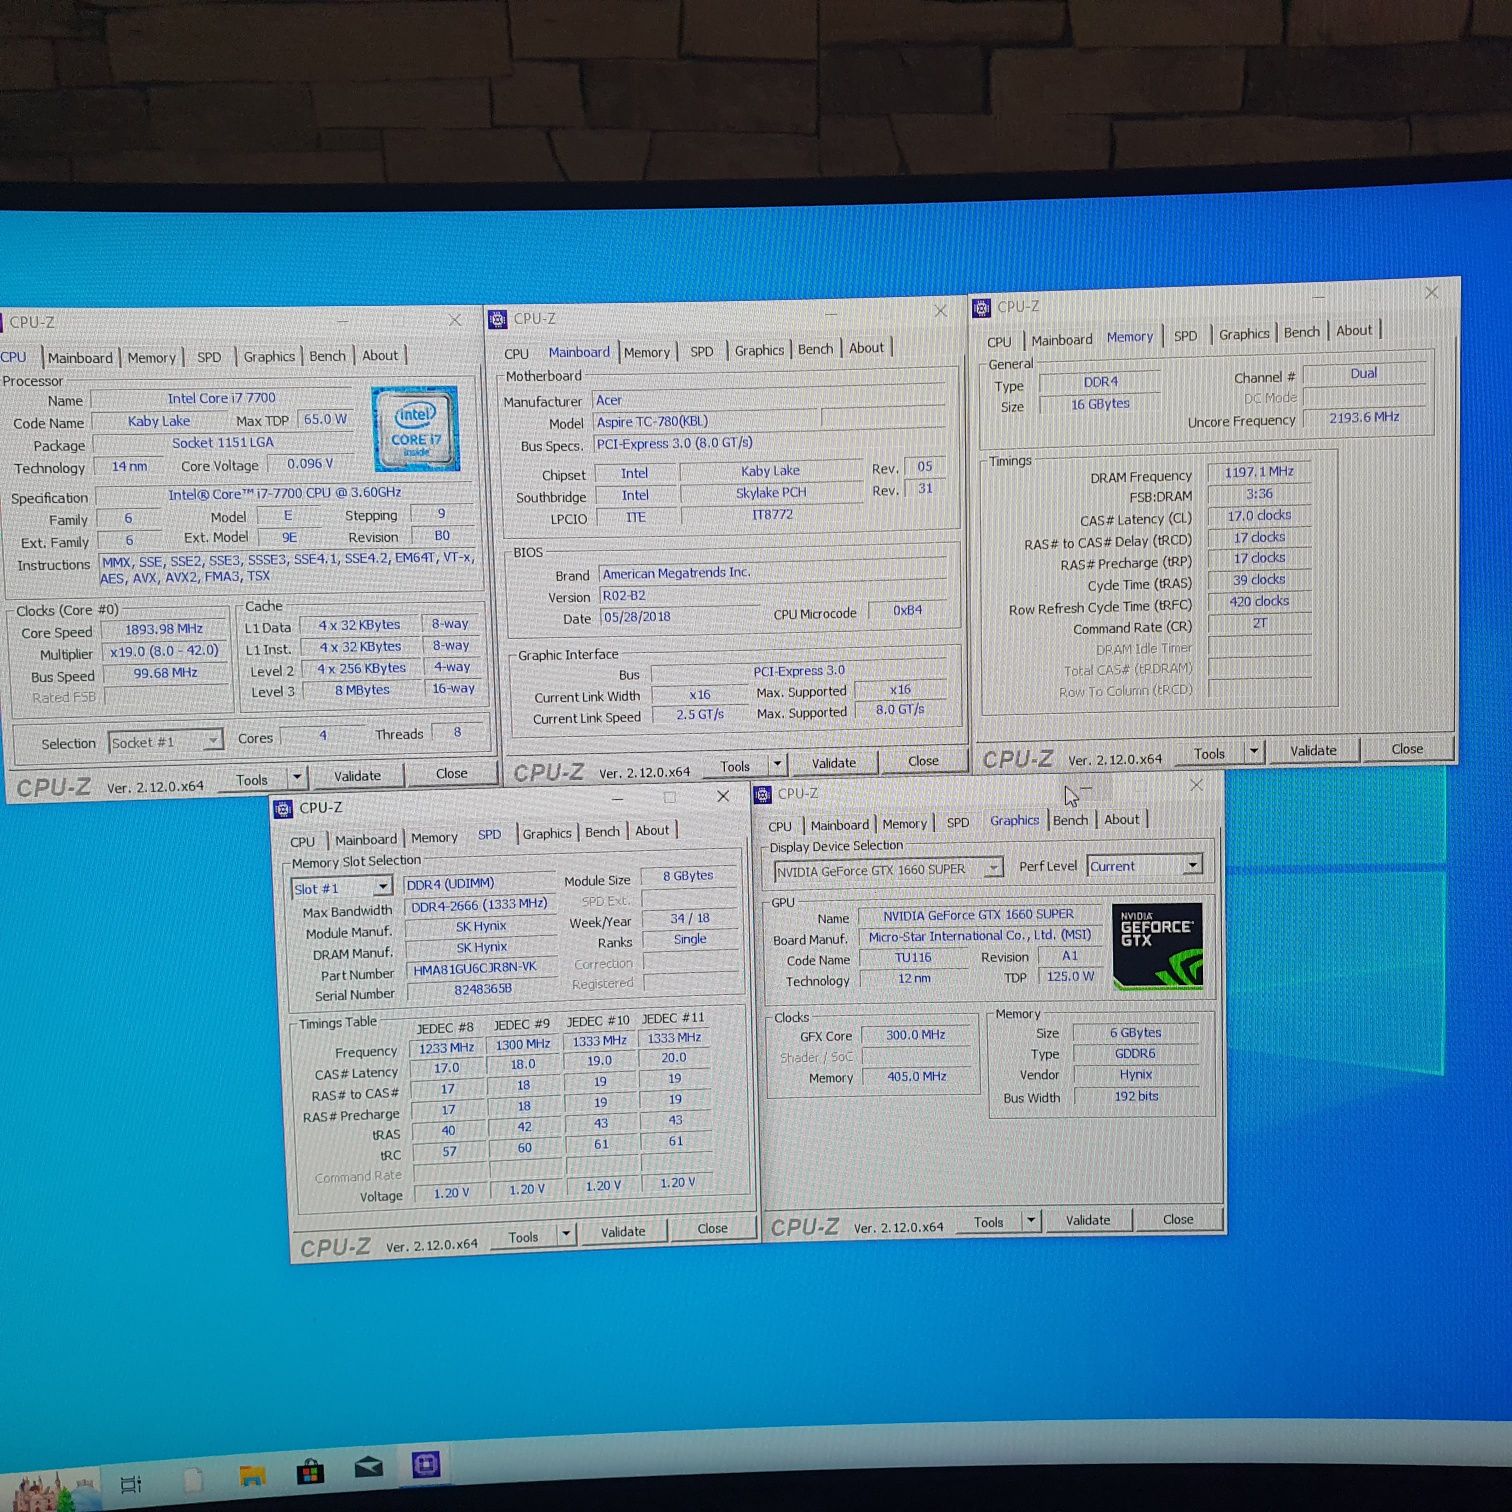Click the GPU code name 'TU116'
The height and width of the screenshot is (1512, 1512).
point(913,957)
